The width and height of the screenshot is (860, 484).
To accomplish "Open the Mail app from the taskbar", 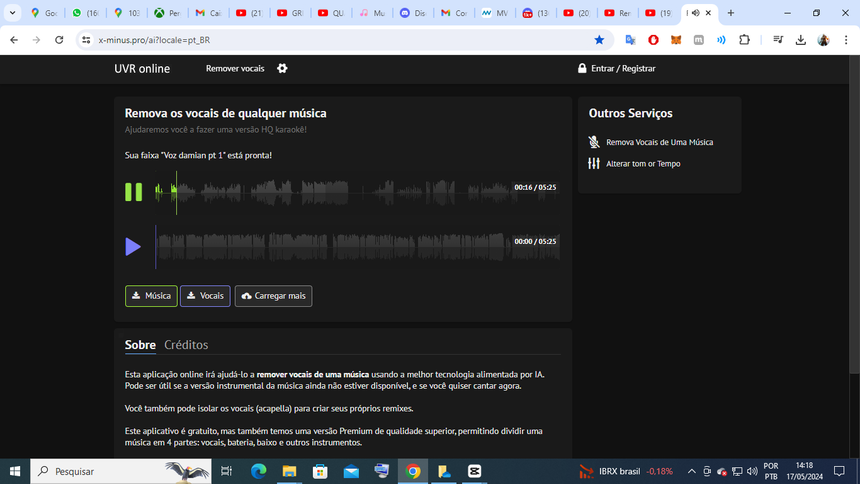I will [351, 471].
